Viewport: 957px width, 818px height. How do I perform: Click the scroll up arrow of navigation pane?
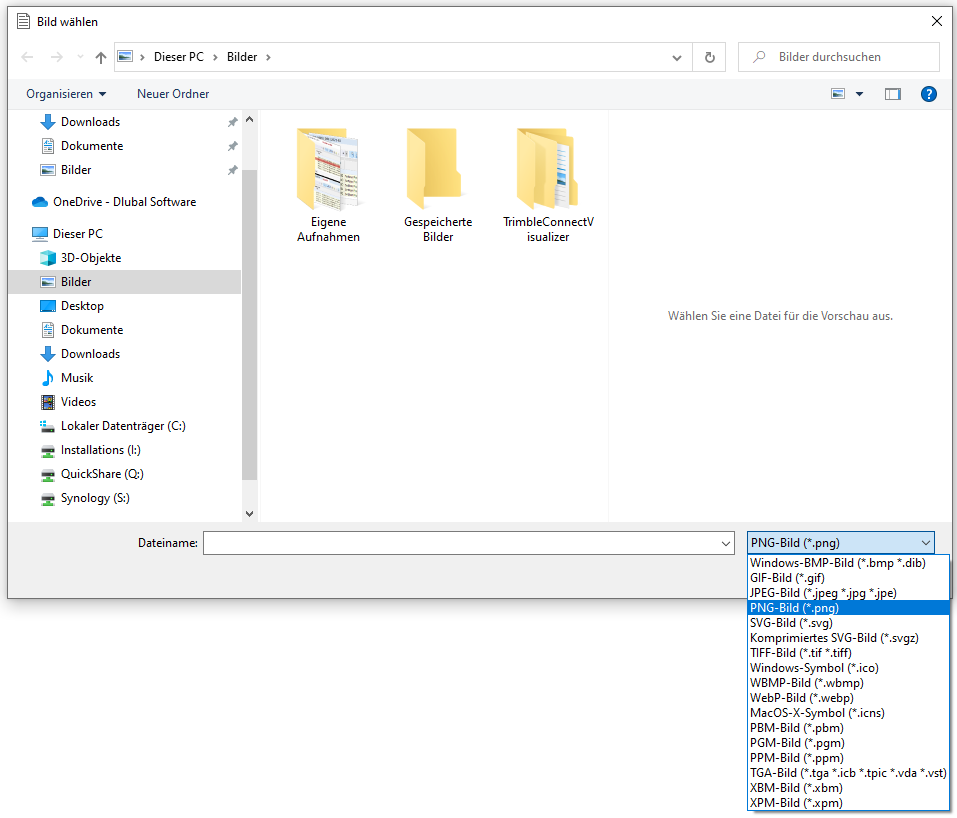point(249,120)
